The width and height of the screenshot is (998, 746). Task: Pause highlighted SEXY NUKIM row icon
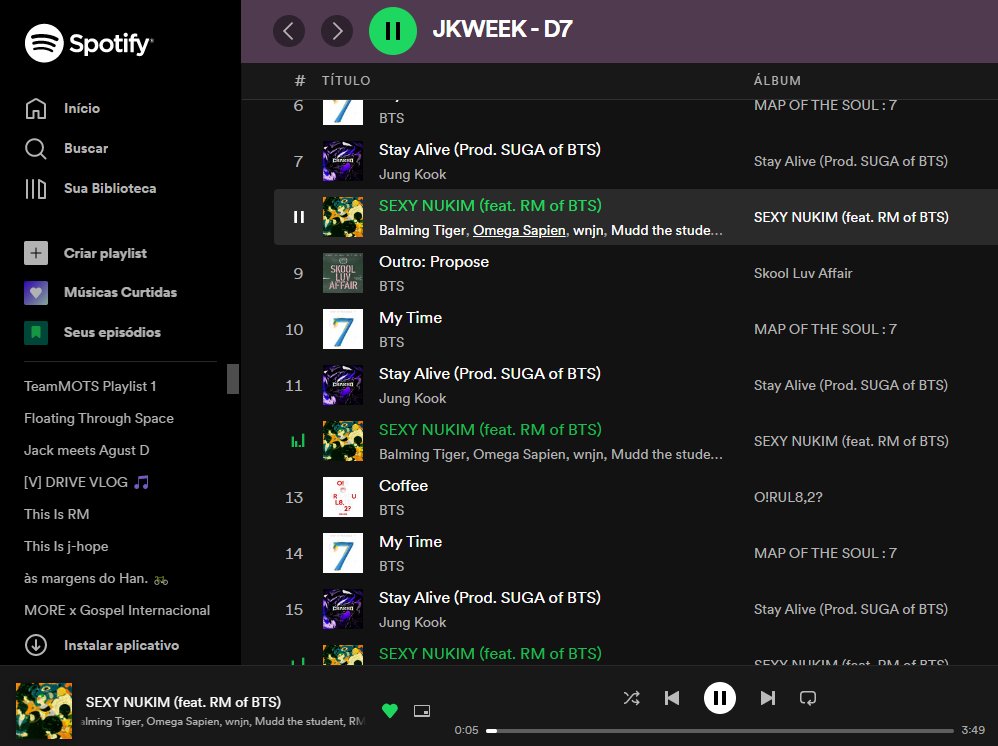tap(299, 217)
